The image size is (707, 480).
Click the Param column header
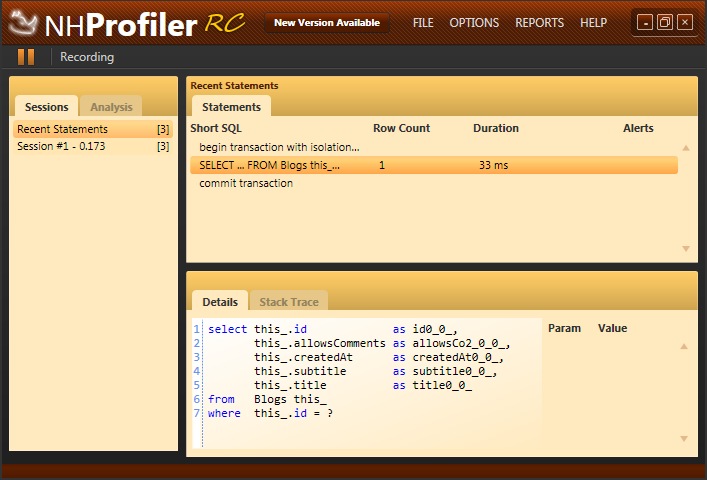coord(564,328)
